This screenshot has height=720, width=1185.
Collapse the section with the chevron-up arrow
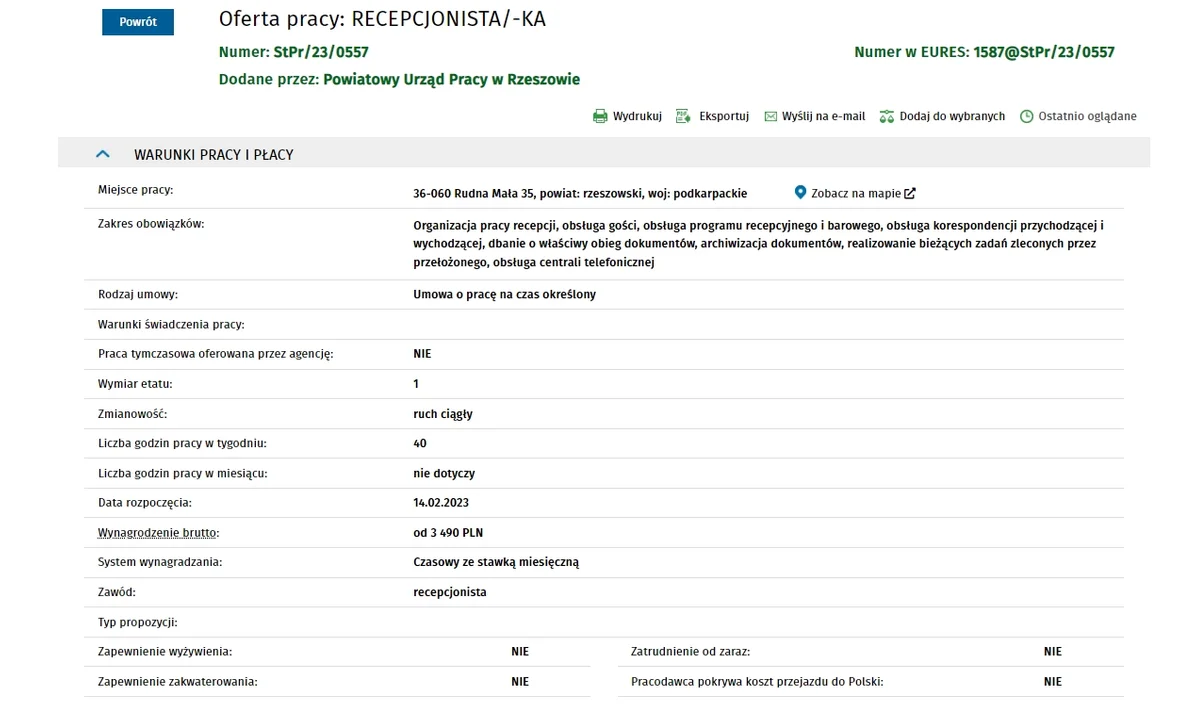(x=103, y=154)
